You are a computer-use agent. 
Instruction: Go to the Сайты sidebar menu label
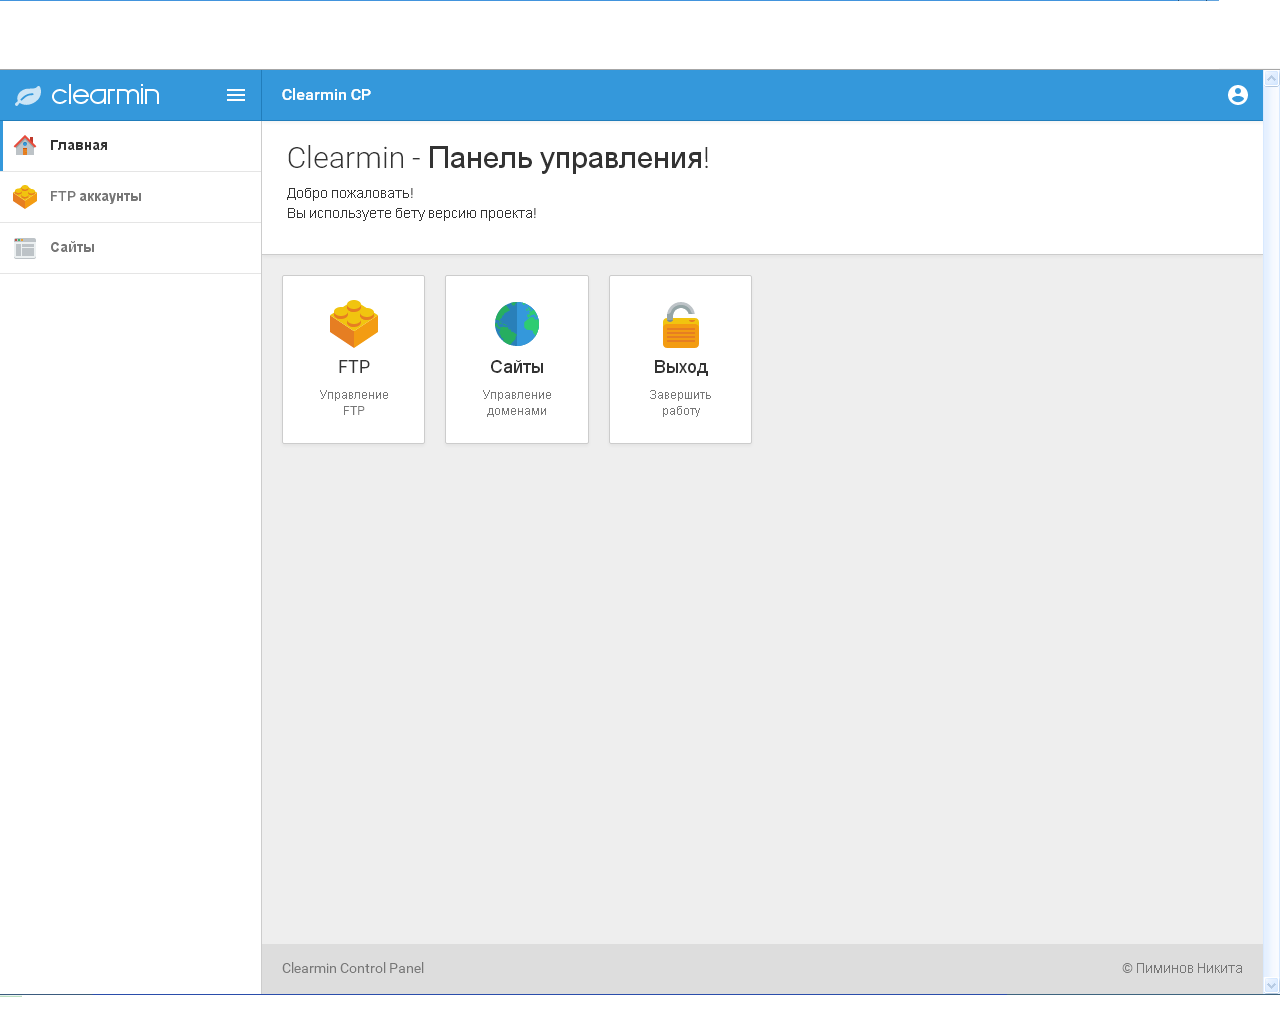click(73, 248)
